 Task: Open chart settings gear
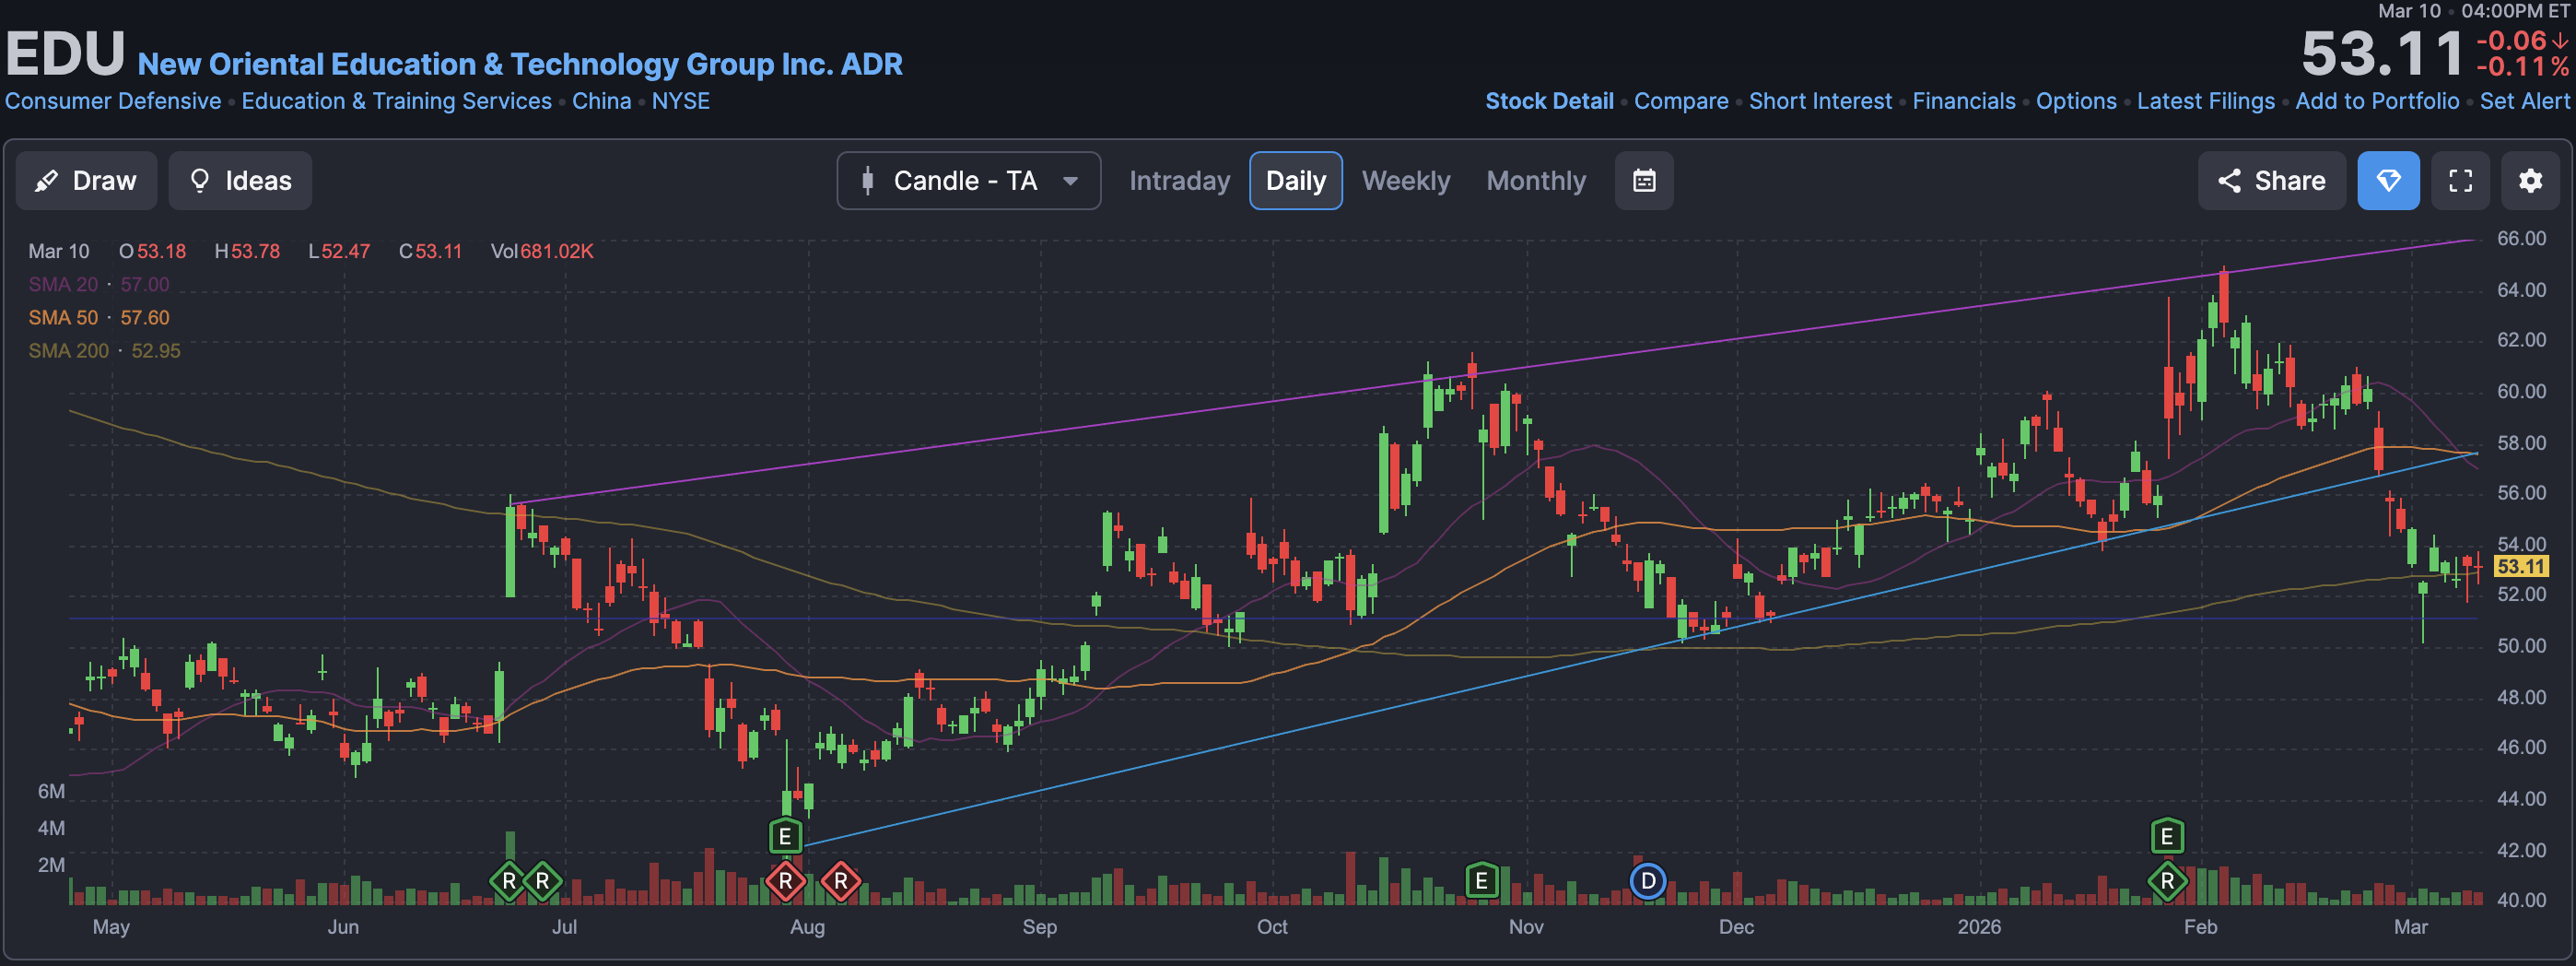(2530, 181)
